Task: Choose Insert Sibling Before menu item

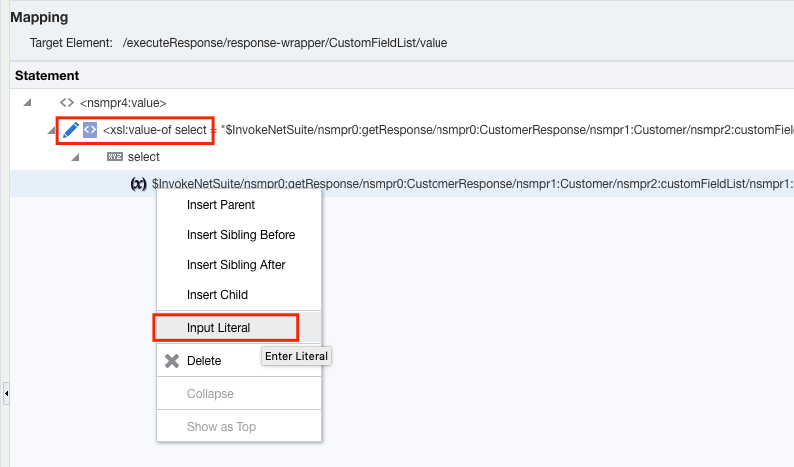Action: pos(240,235)
